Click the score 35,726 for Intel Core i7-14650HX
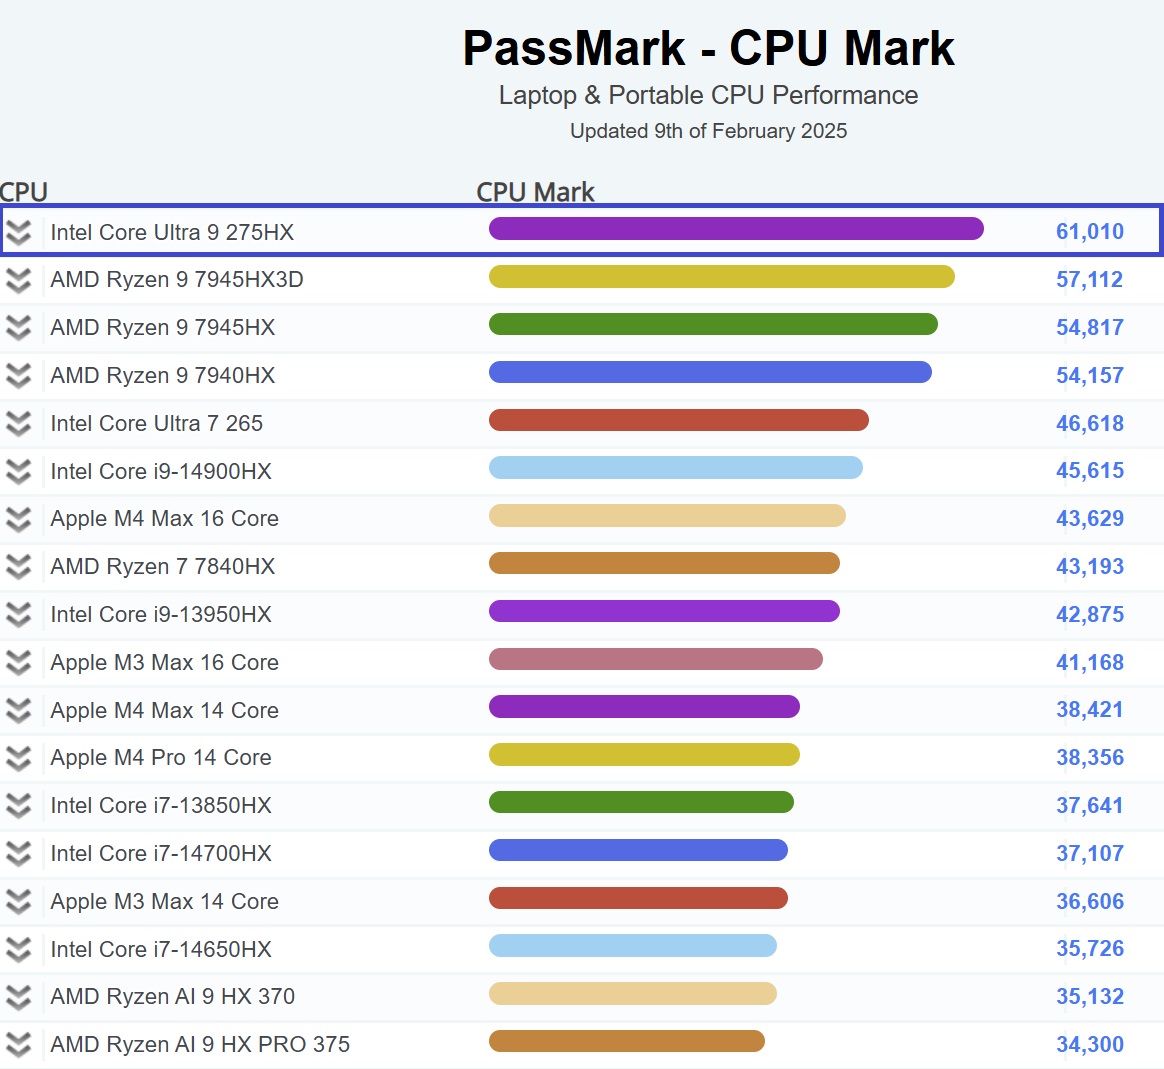Image resolution: width=1164 pixels, height=1069 pixels. tap(1090, 948)
